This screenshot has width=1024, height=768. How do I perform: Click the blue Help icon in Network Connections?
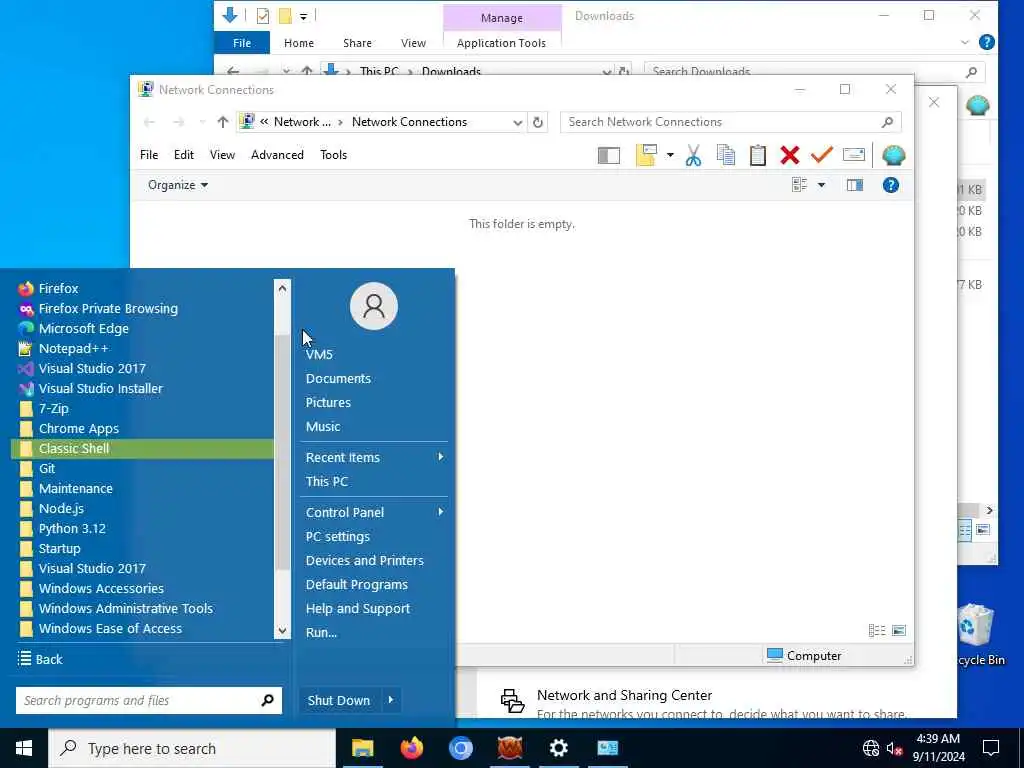tap(891, 185)
